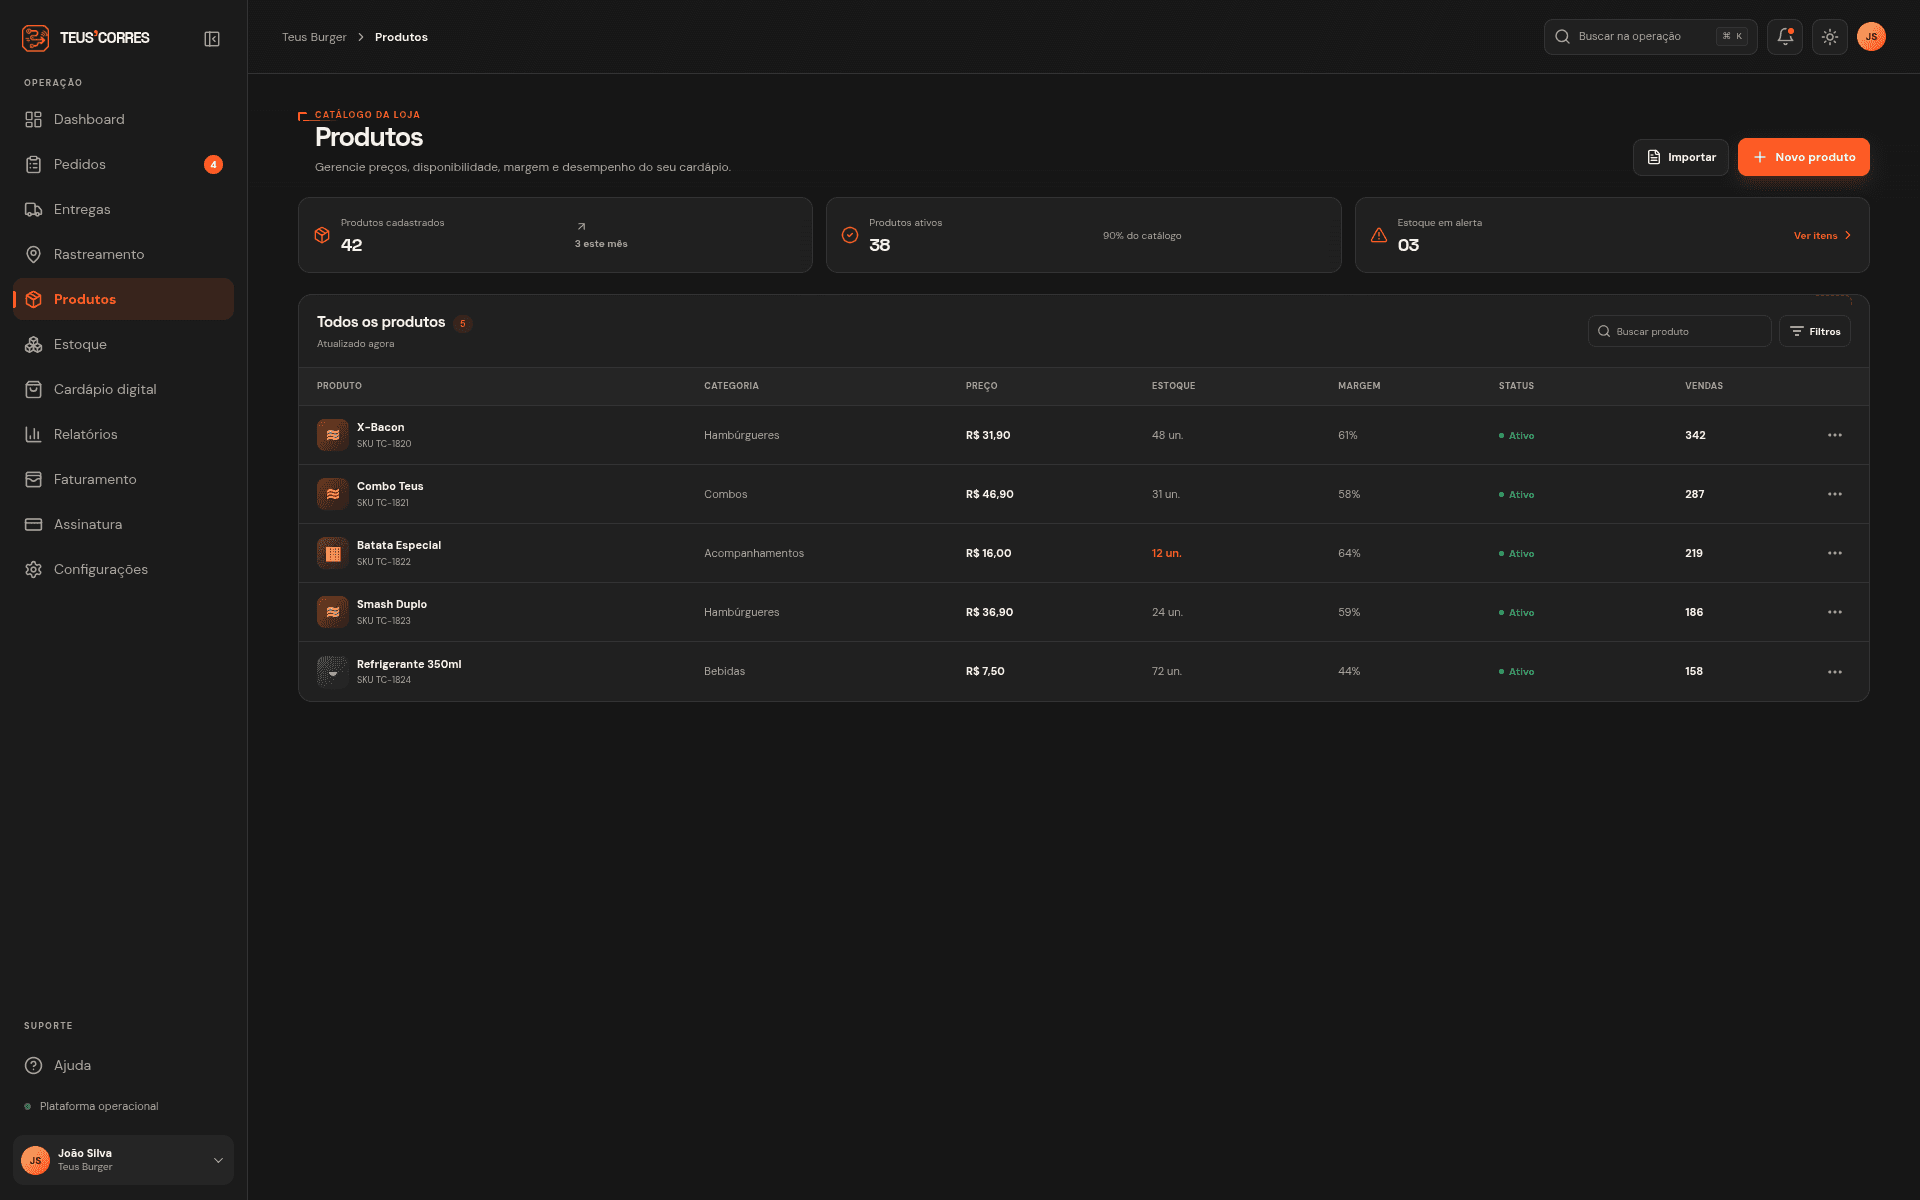The width and height of the screenshot is (1920, 1200).
Task: Collapse the sidebar panel icon
Action: click(x=212, y=38)
